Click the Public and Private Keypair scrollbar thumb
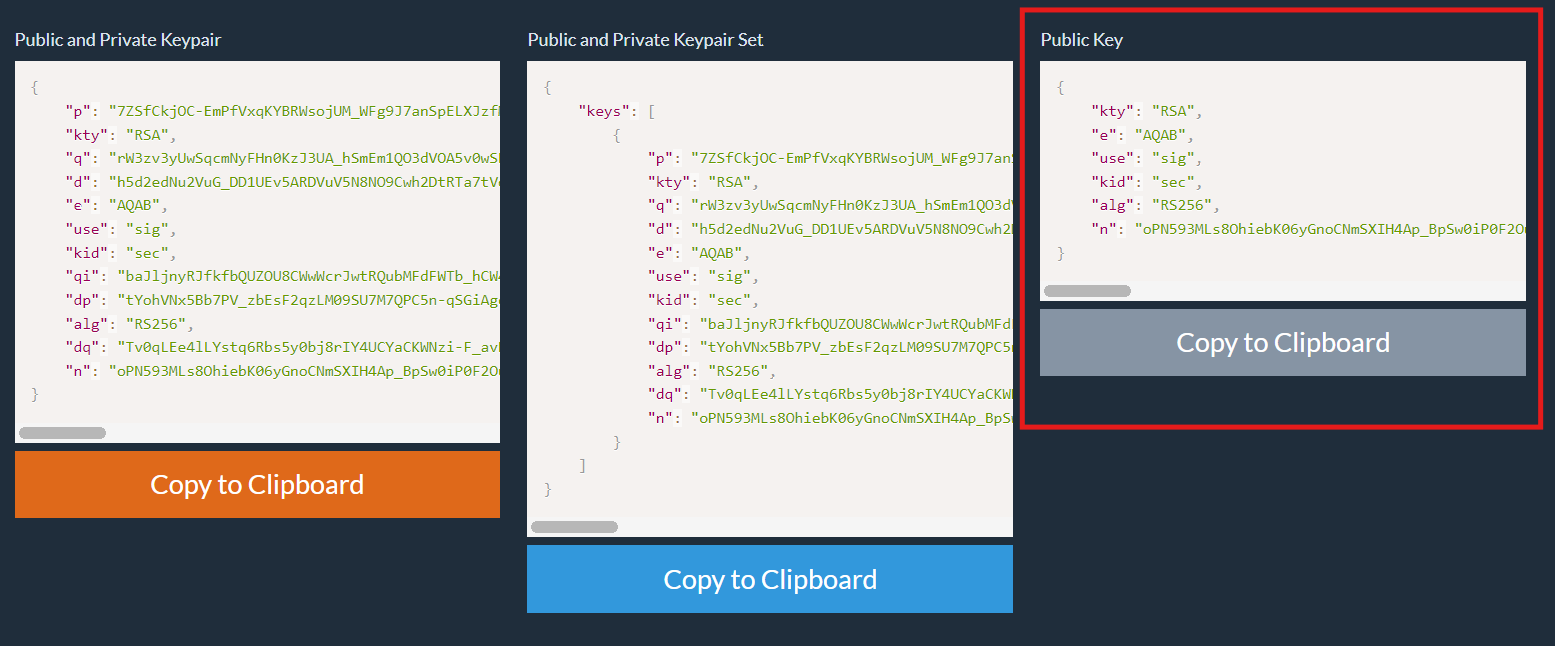 (62, 433)
